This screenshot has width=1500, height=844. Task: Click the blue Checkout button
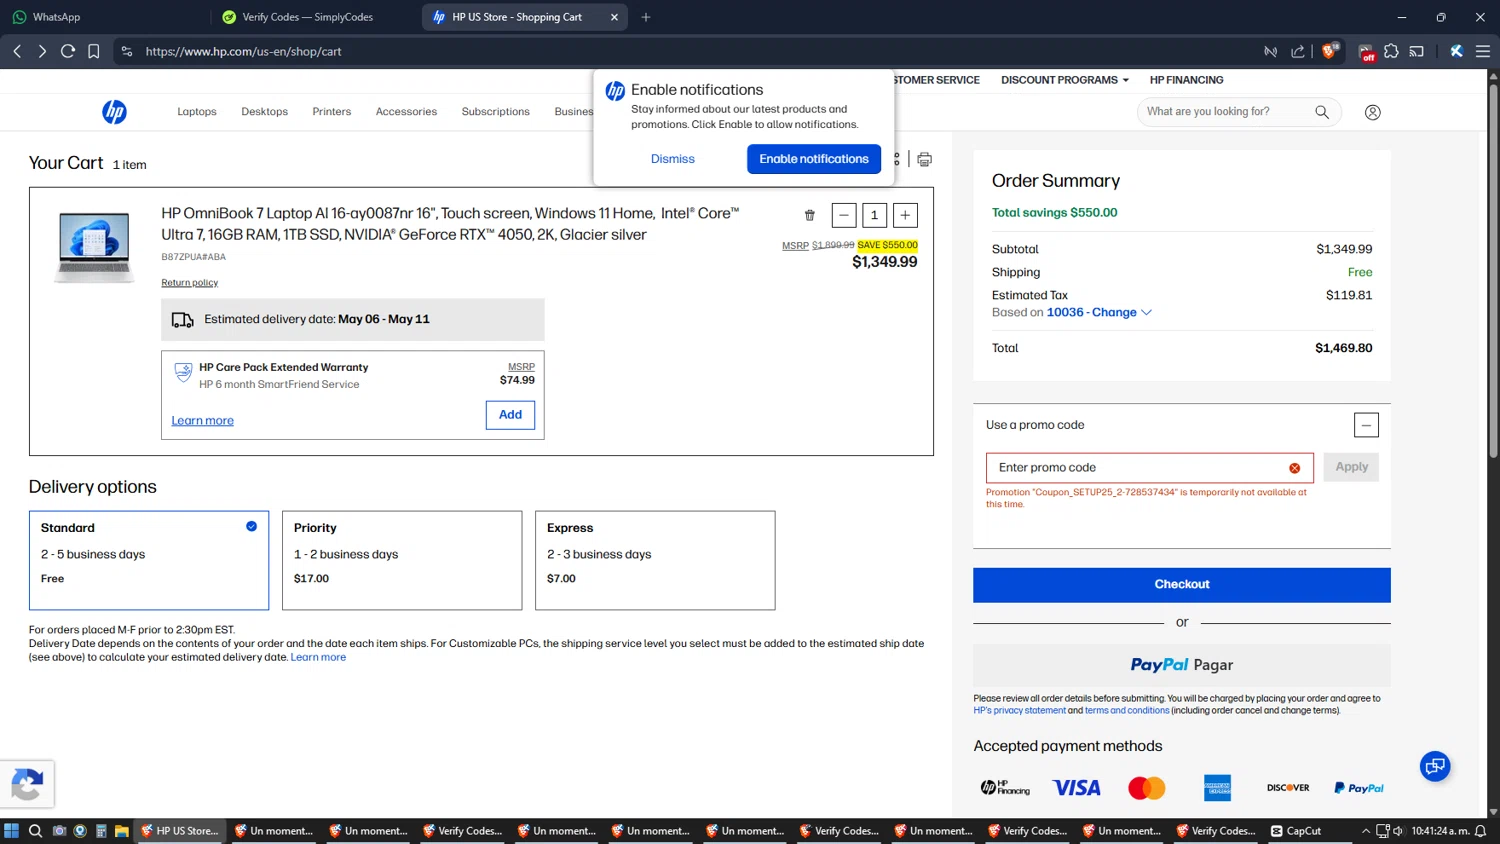tap(1182, 585)
